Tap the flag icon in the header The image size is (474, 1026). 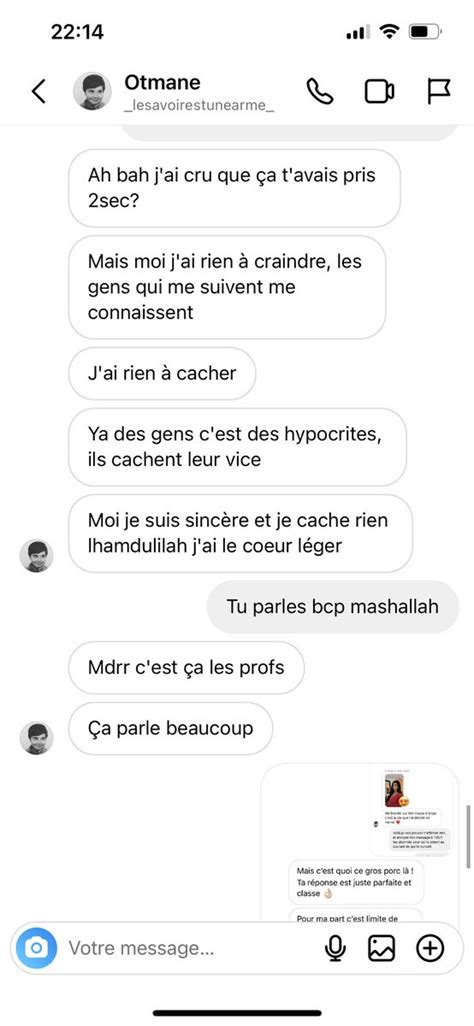(439, 92)
